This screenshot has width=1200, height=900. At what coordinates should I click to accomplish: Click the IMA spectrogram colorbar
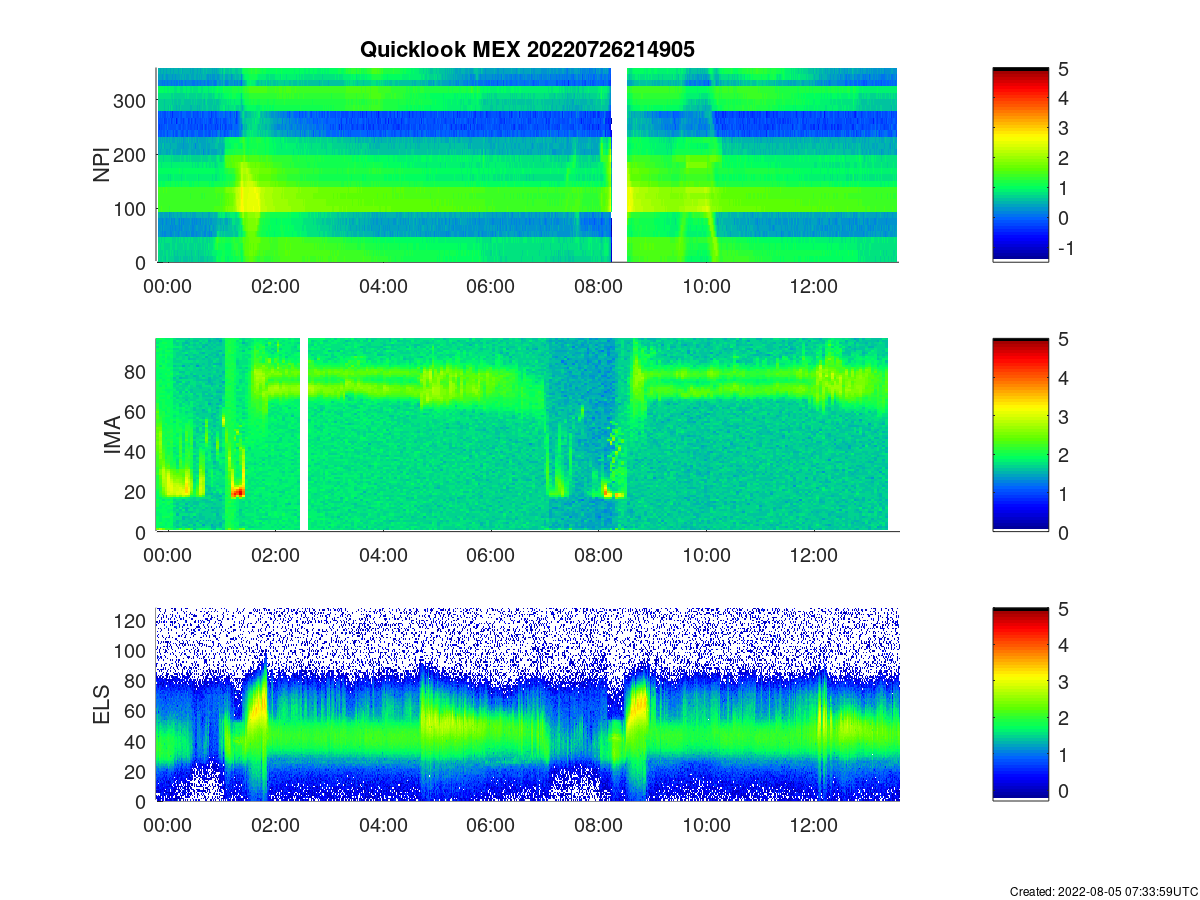(x=1020, y=435)
